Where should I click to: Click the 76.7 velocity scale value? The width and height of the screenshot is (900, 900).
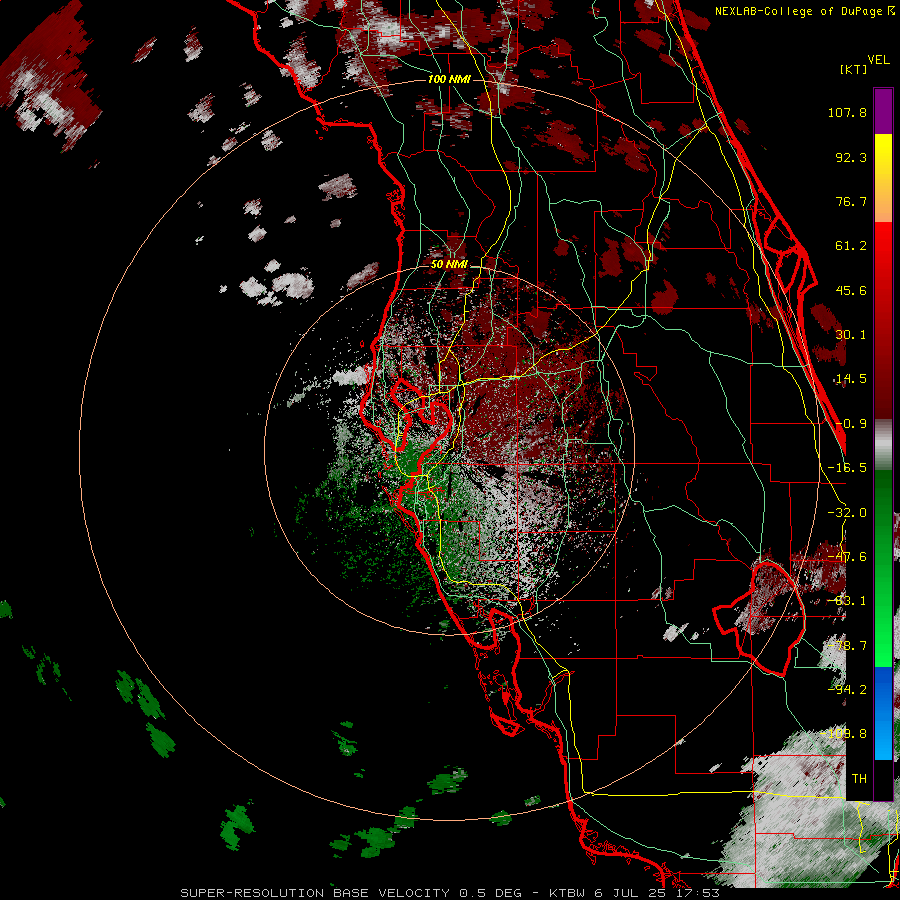click(851, 201)
